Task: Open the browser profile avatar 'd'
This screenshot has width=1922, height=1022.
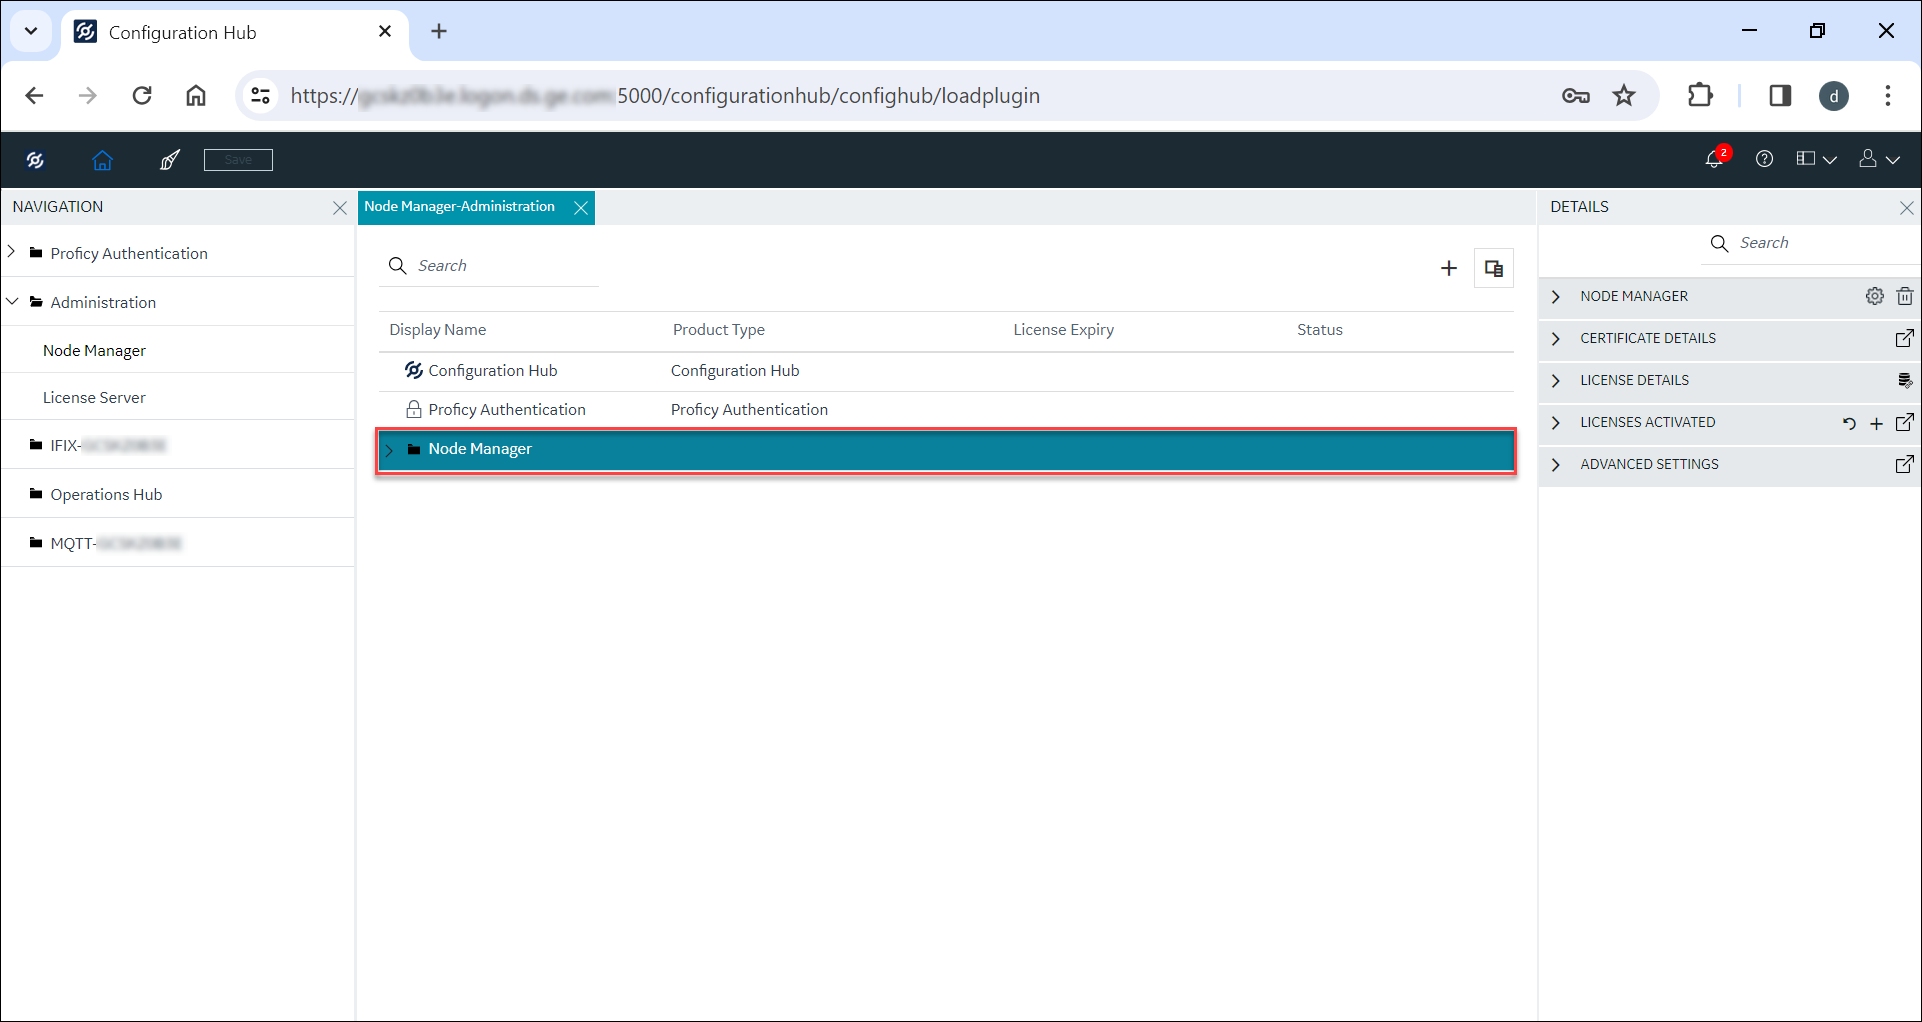Action: [1834, 96]
